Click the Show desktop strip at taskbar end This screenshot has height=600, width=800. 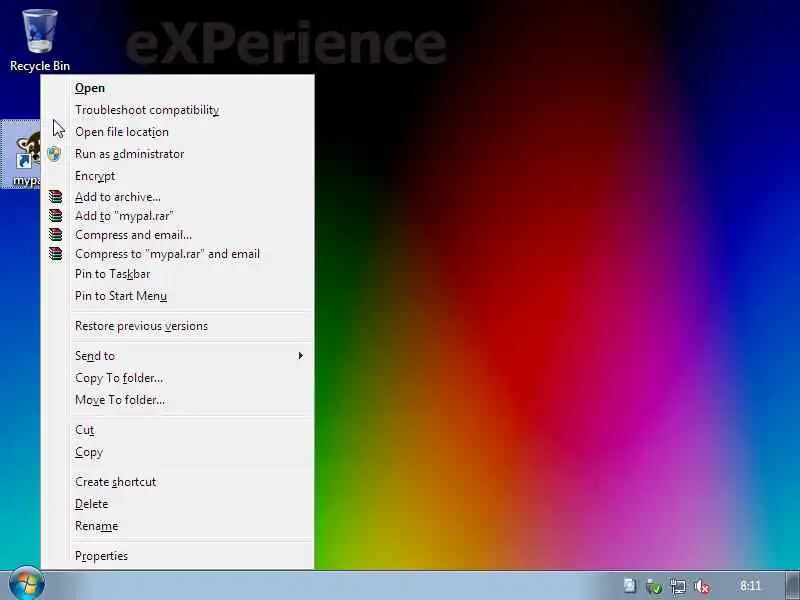point(792,585)
